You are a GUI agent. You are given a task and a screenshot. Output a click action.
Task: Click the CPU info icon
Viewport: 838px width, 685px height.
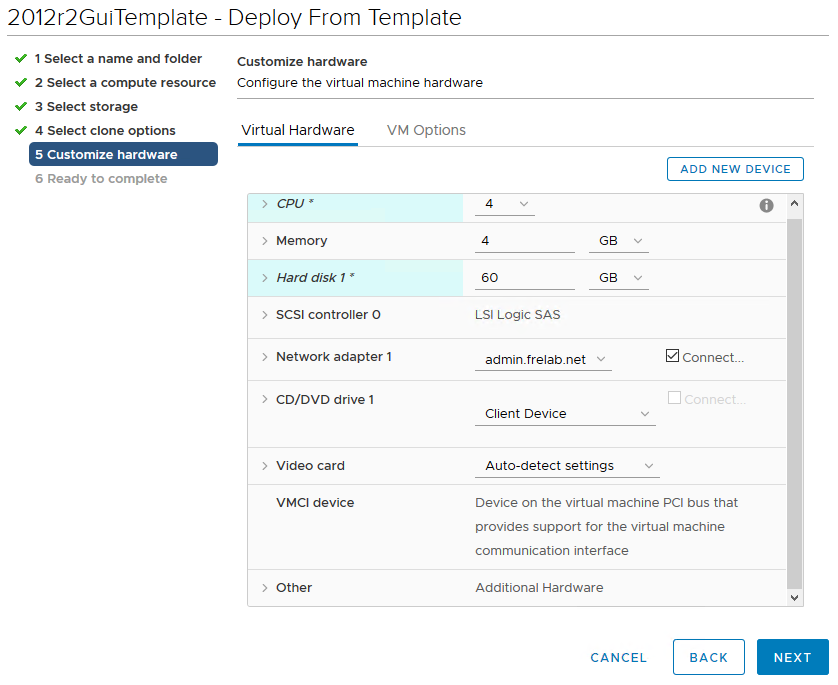point(766,205)
